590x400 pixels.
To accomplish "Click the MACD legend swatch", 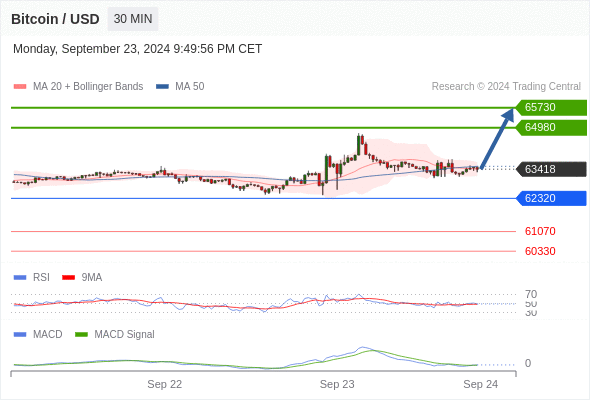I will tap(20, 334).
